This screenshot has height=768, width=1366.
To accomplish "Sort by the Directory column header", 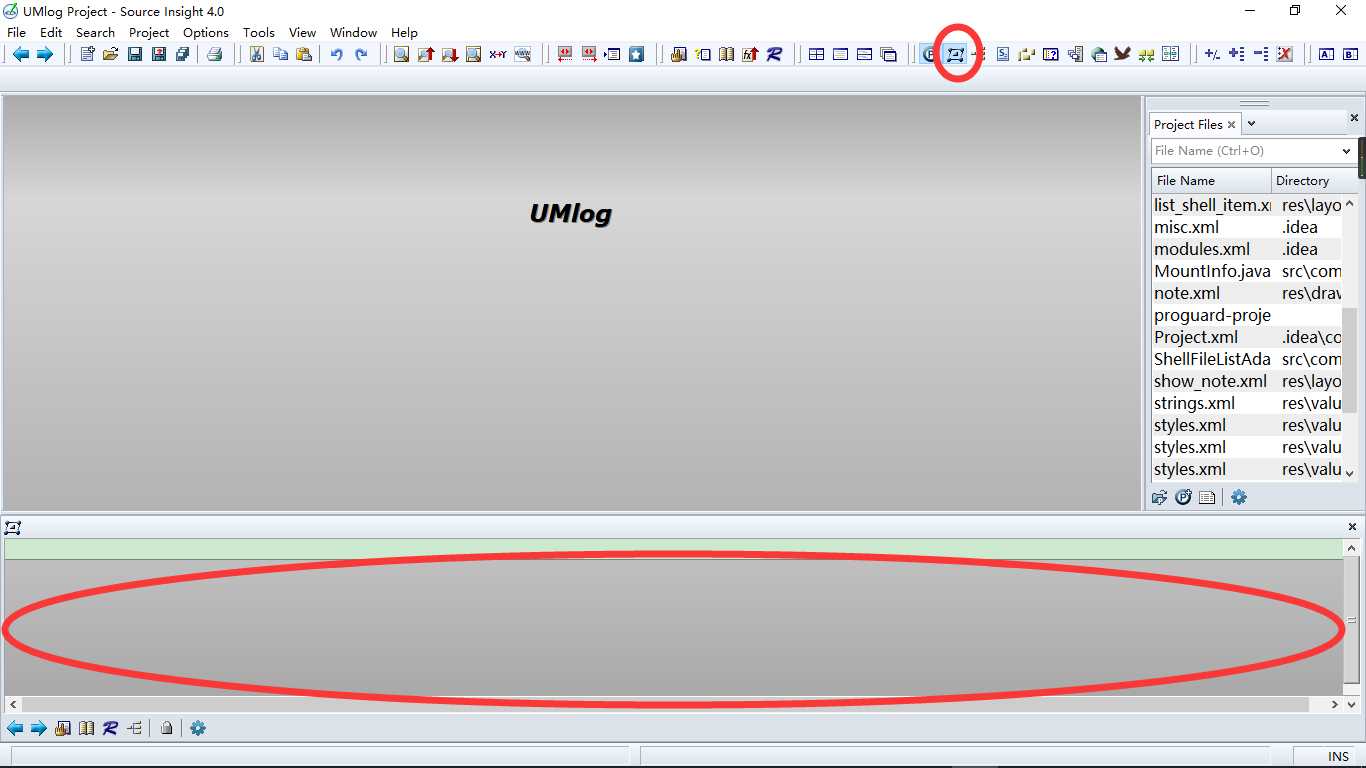I will [x=1314, y=180].
